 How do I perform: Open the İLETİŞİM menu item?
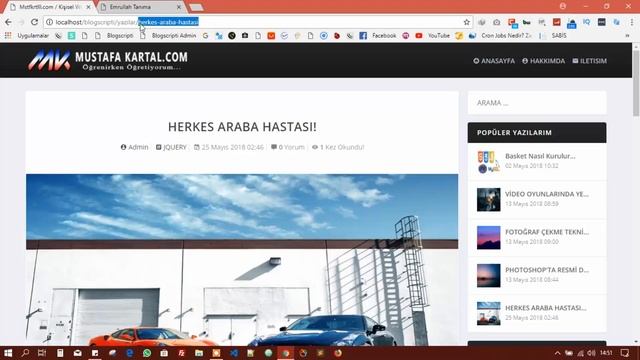click(x=589, y=61)
